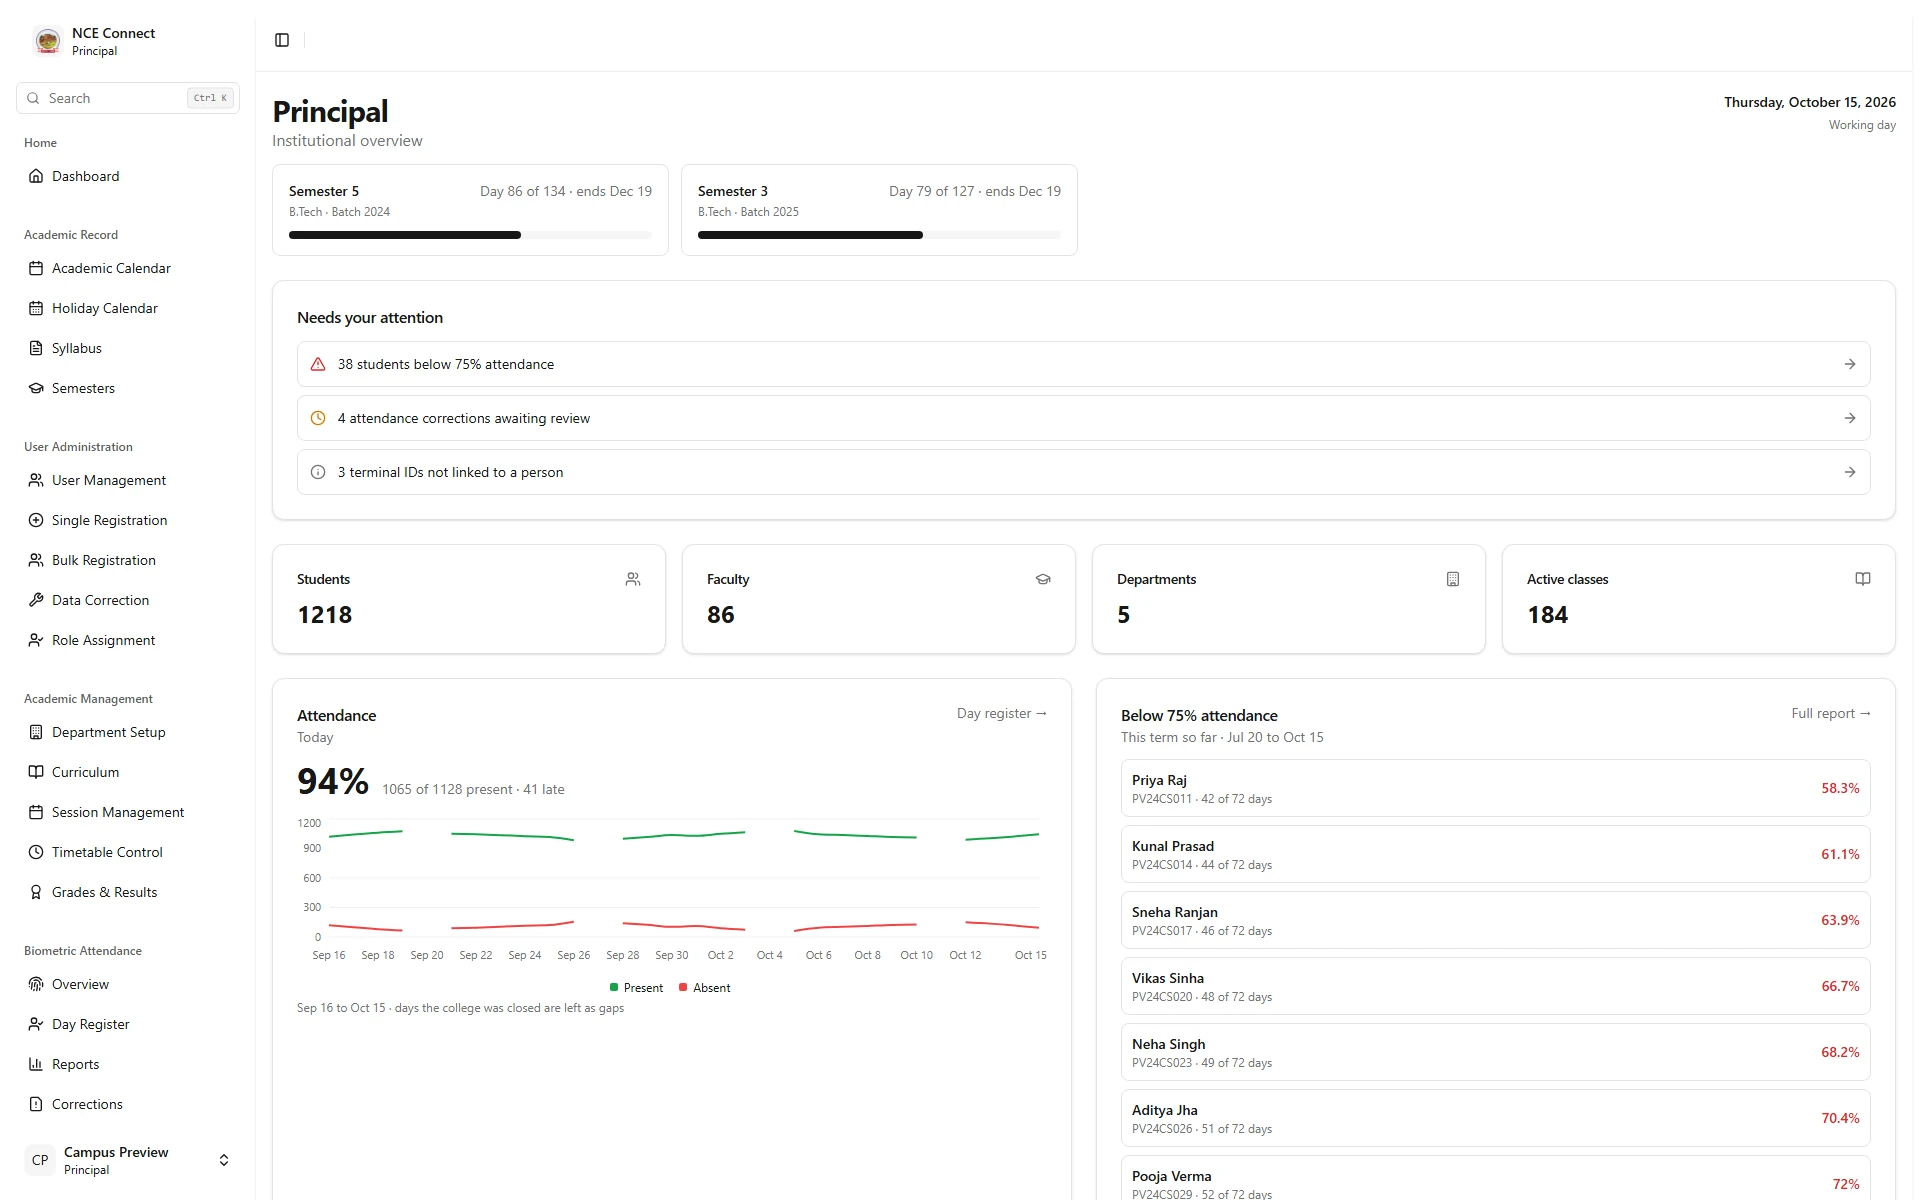1920x1200 pixels.
Task: Click the NCE Connect logo
Action: [x=47, y=41]
